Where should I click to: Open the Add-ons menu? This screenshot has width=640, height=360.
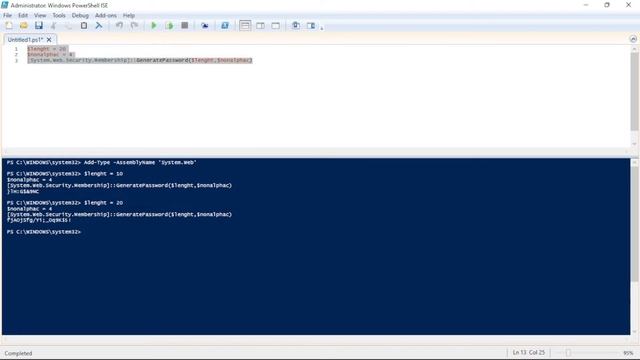click(x=106, y=16)
